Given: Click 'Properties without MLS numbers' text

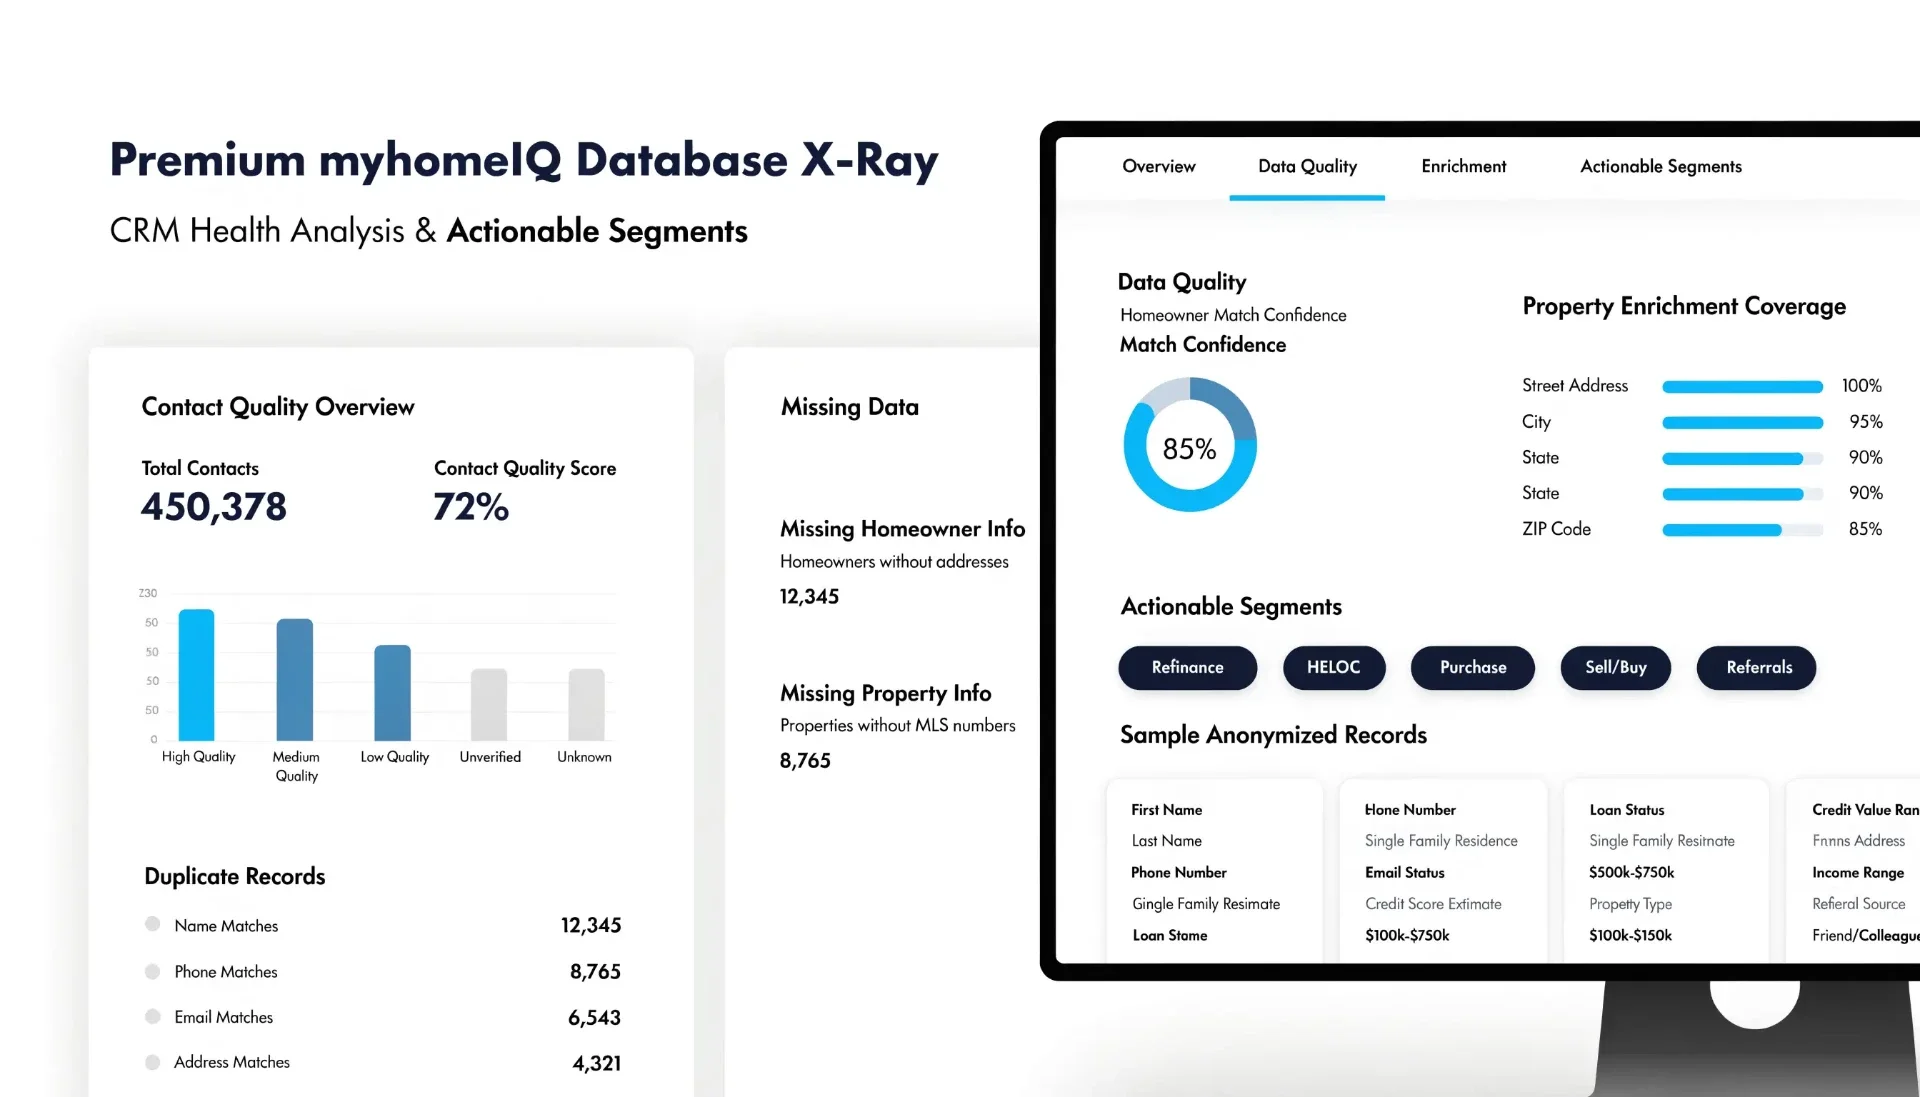Looking at the screenshot, I should coord(897,726).
